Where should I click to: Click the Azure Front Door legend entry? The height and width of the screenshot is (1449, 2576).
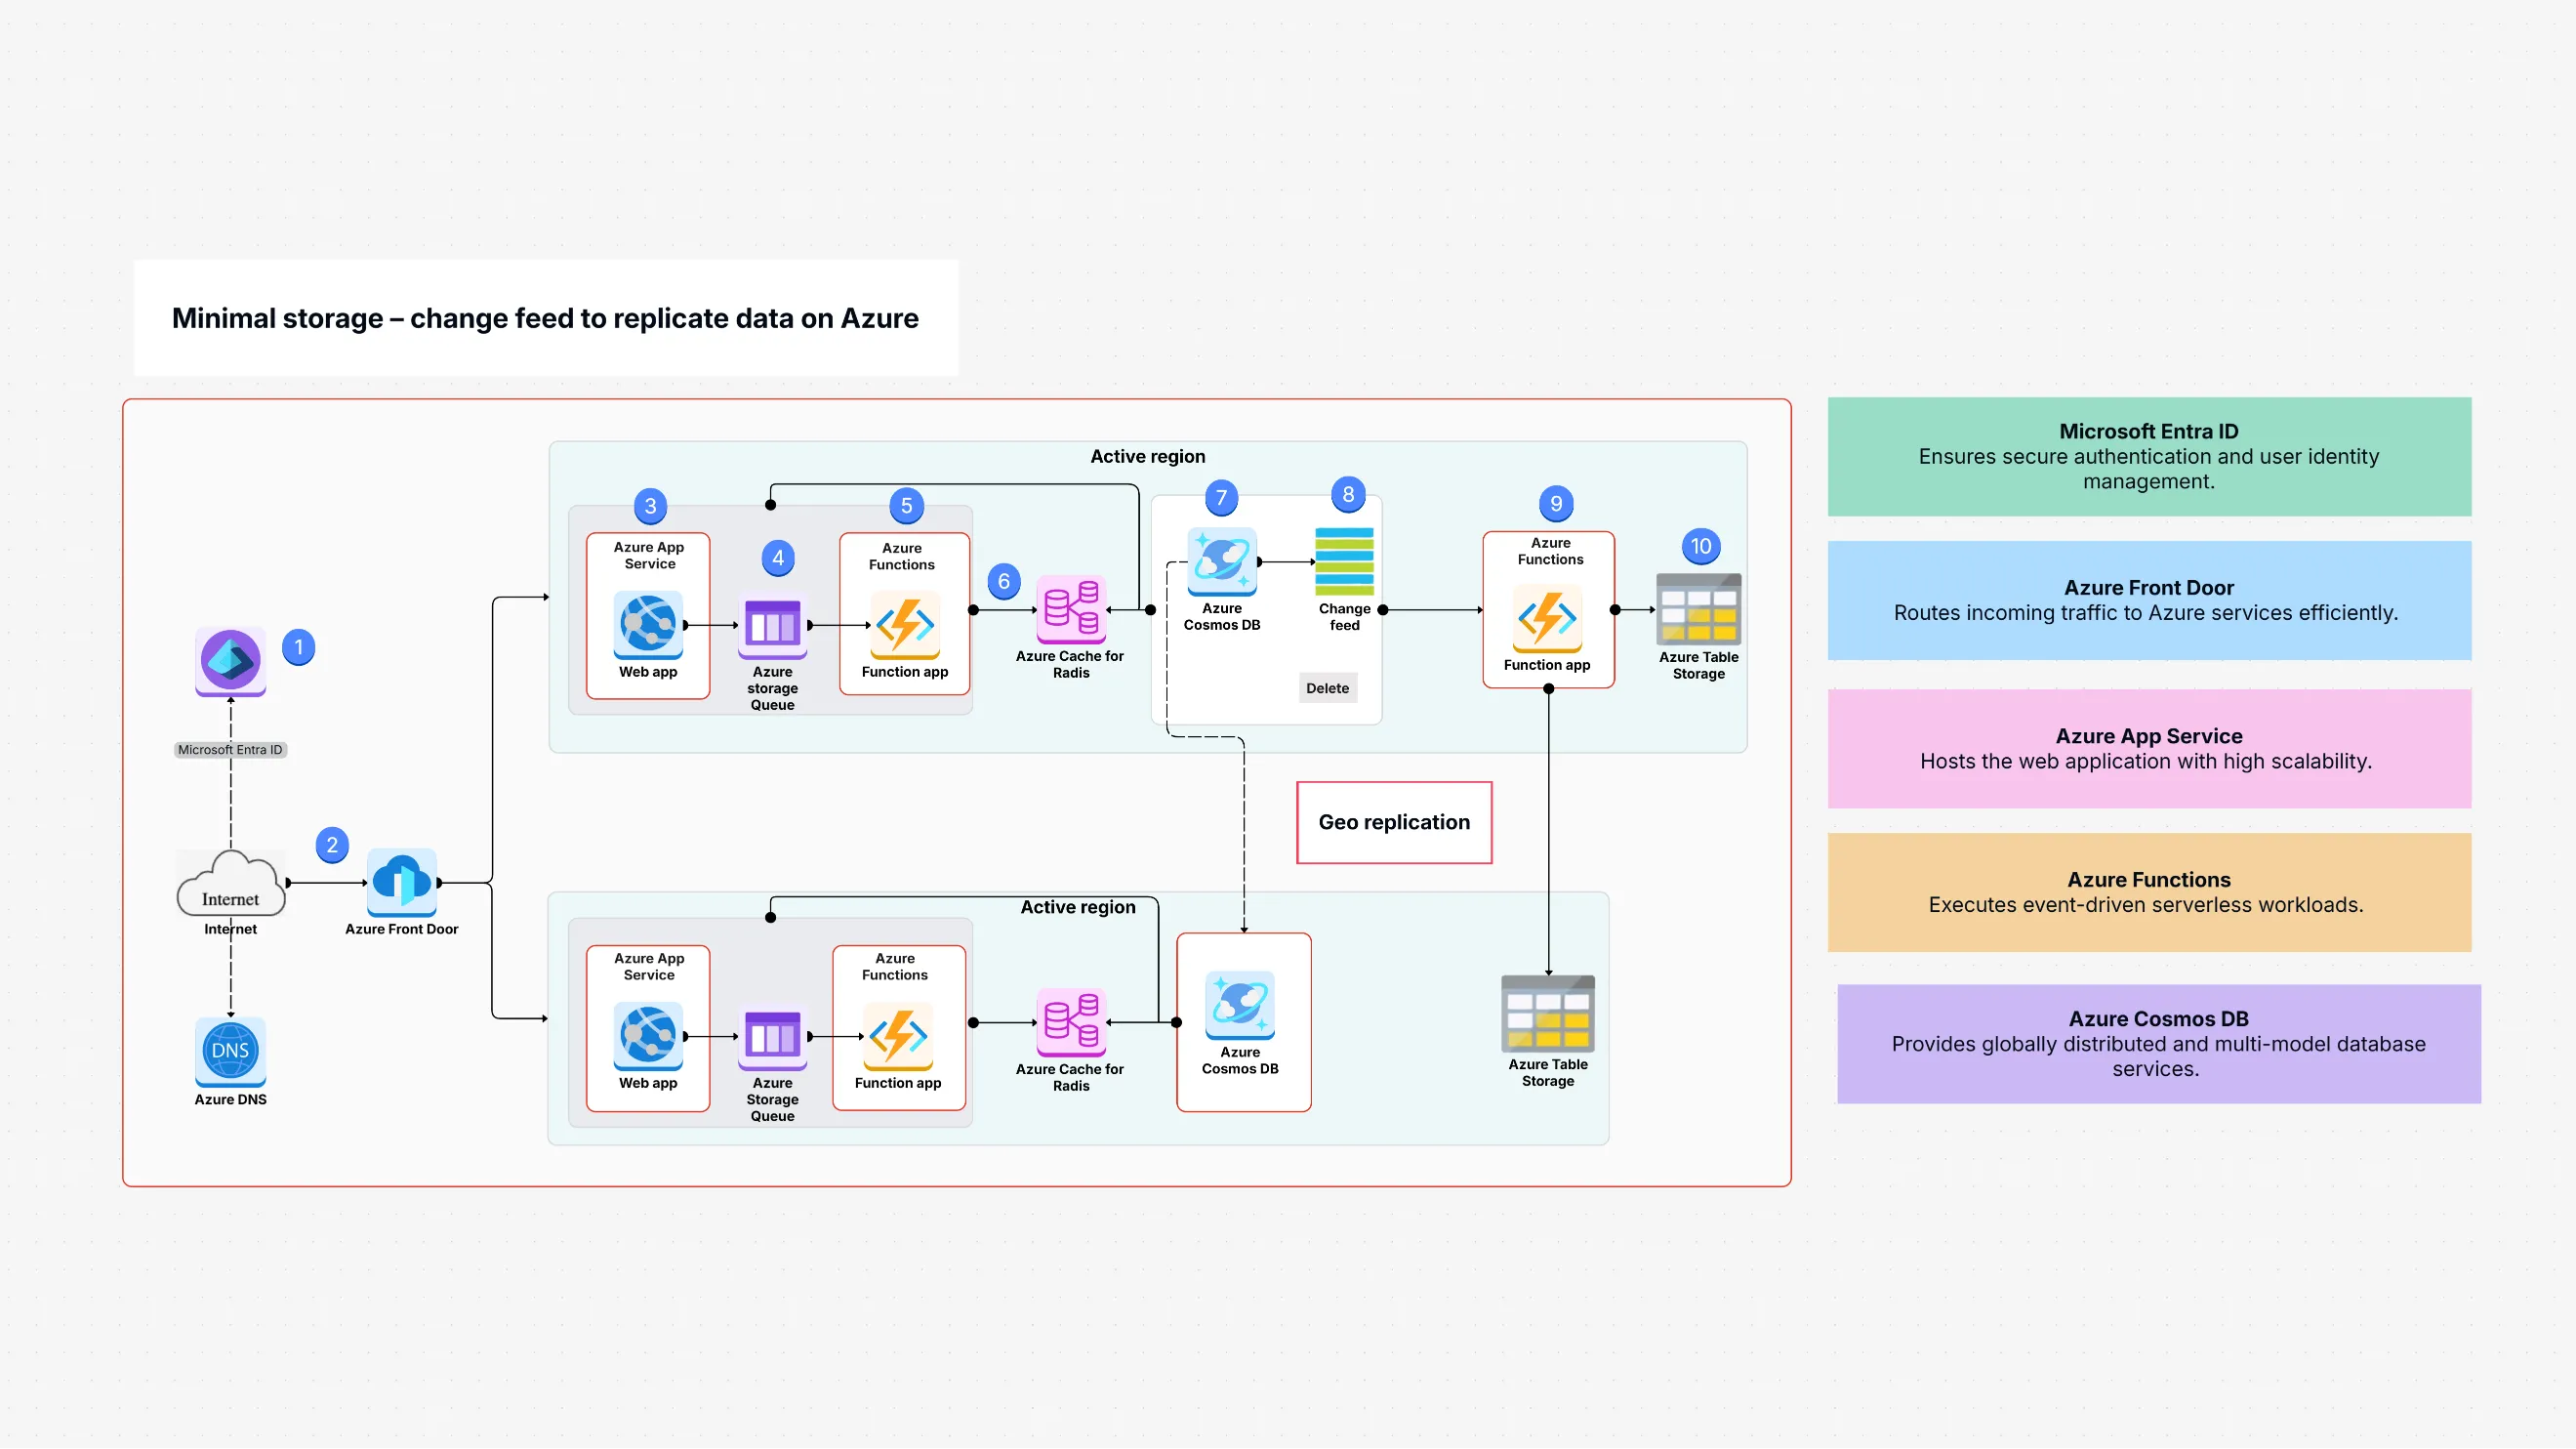point(2148,600)
